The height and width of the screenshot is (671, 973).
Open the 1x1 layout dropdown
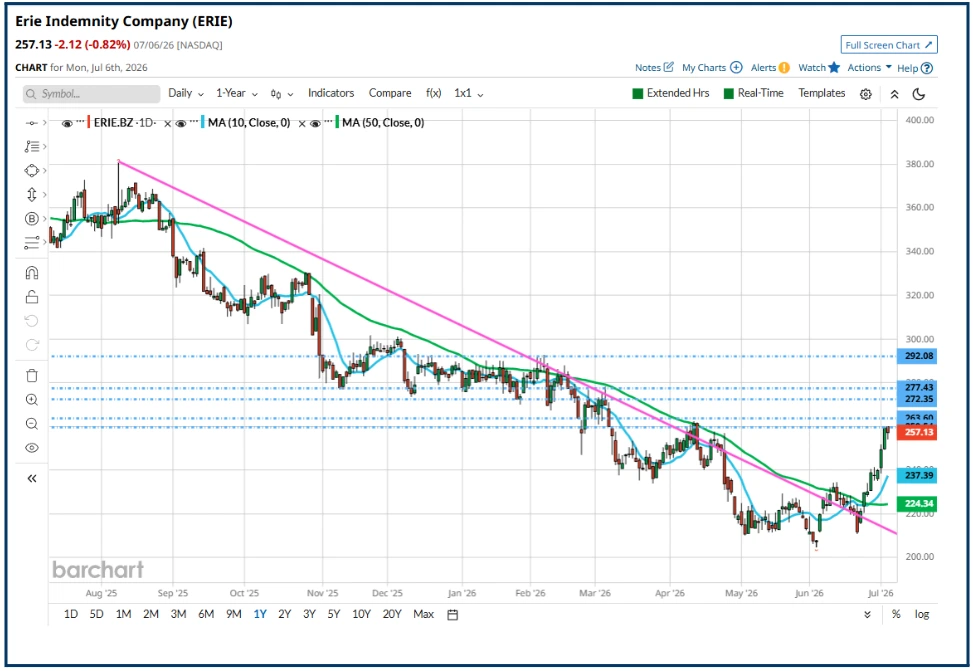(469, 93)
